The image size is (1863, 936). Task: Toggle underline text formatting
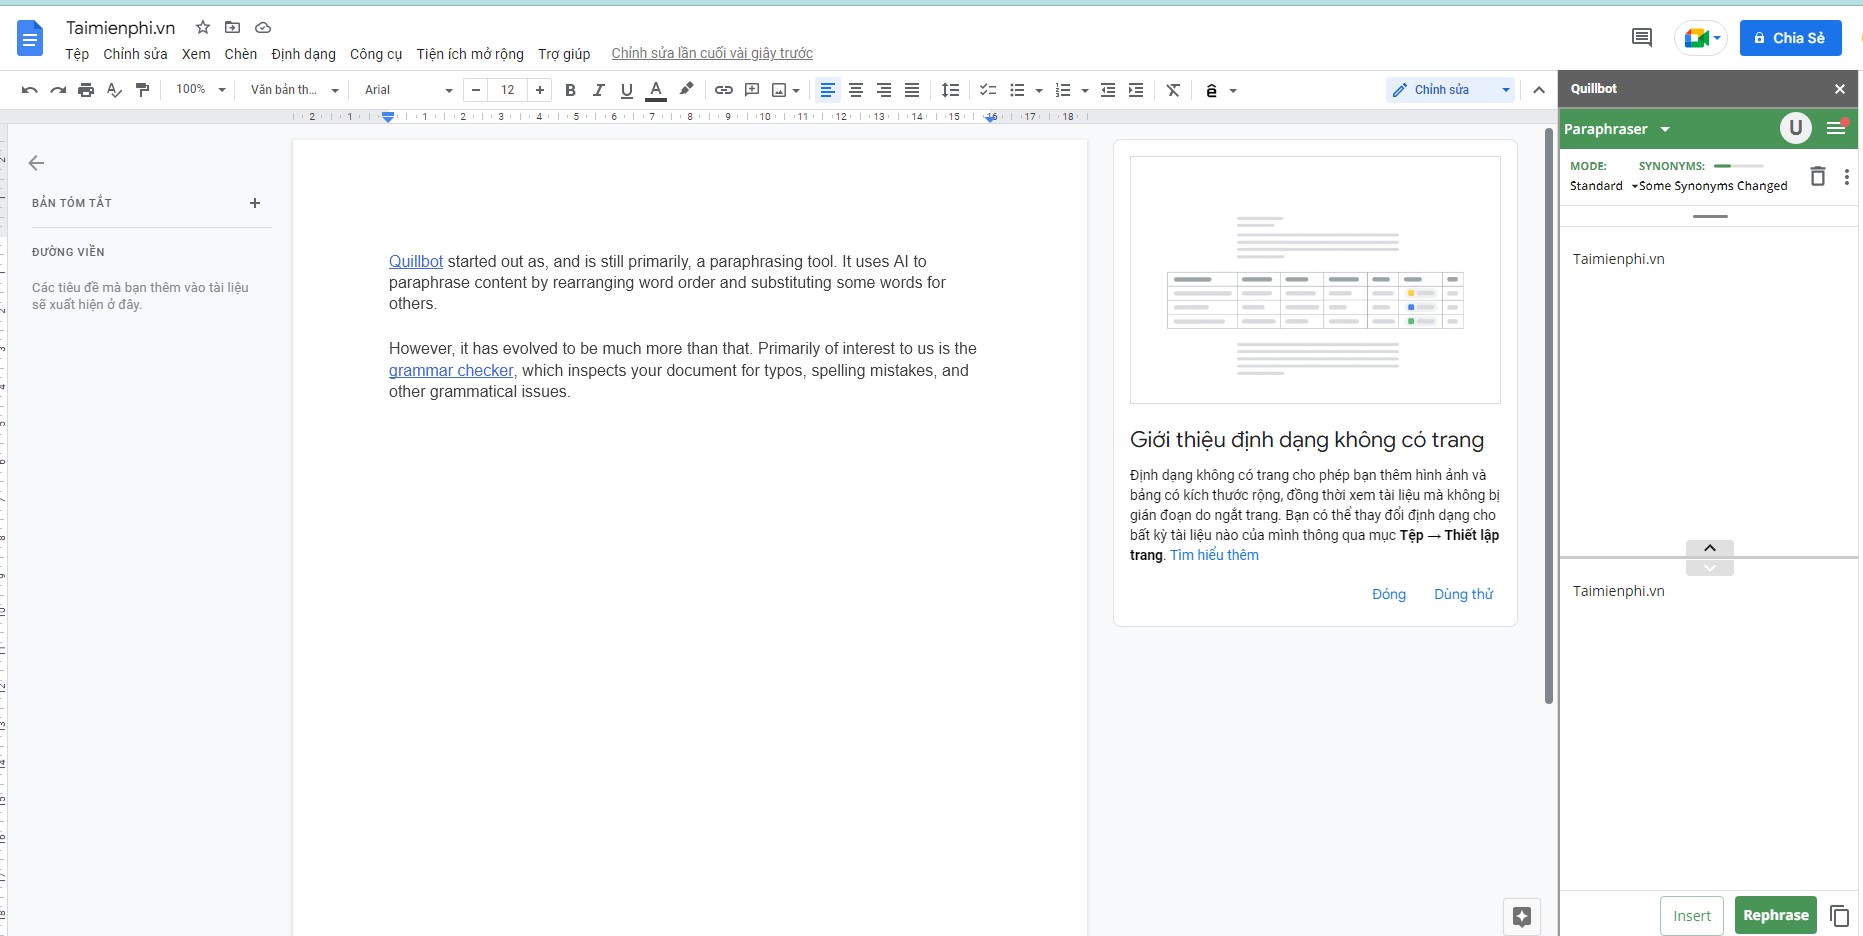pos(627,90)
